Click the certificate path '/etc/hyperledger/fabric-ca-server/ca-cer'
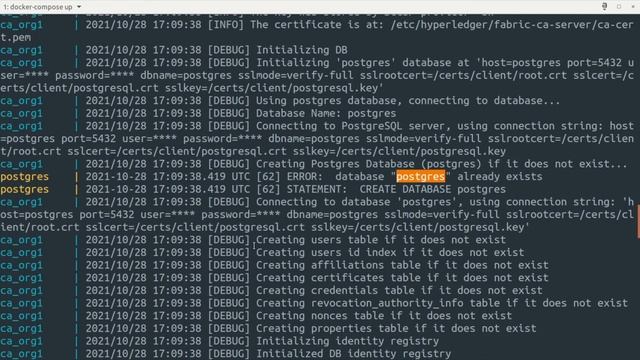Viewport: 640px width, 360px height. [x=512, y=25]
